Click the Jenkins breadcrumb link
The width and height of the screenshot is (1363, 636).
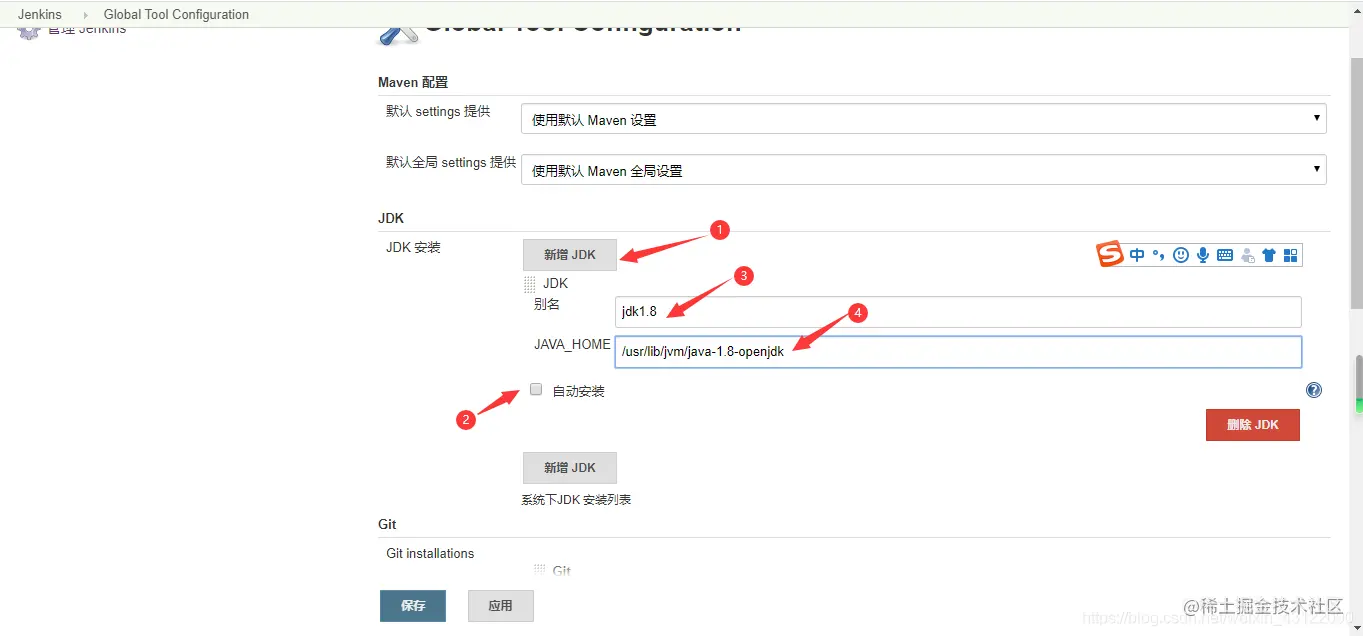[40, 14]
